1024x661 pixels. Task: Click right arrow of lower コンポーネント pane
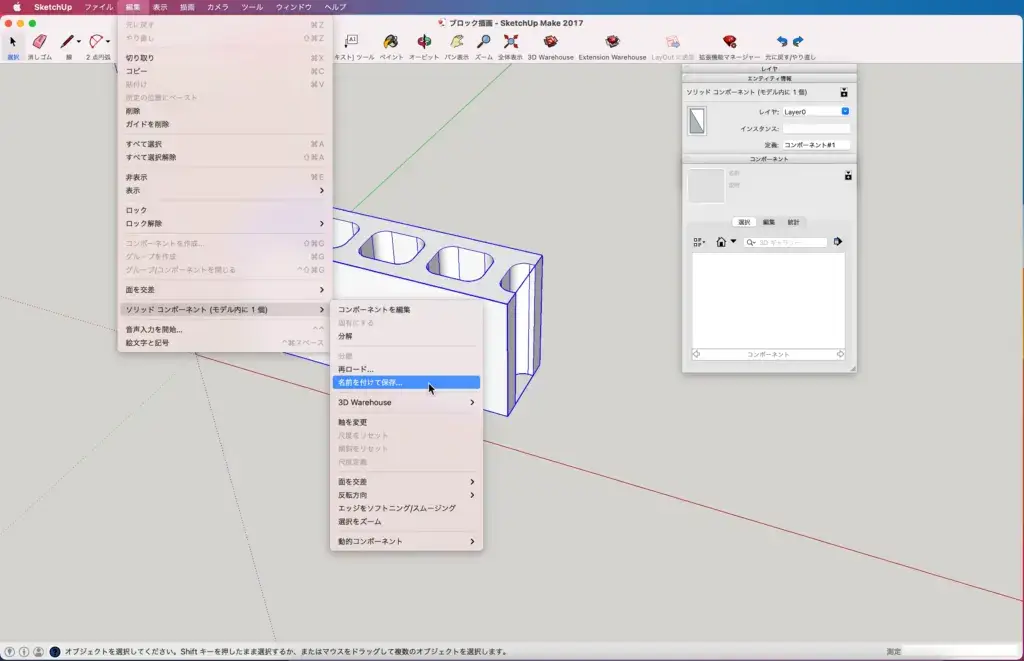[x=840, y=354]
